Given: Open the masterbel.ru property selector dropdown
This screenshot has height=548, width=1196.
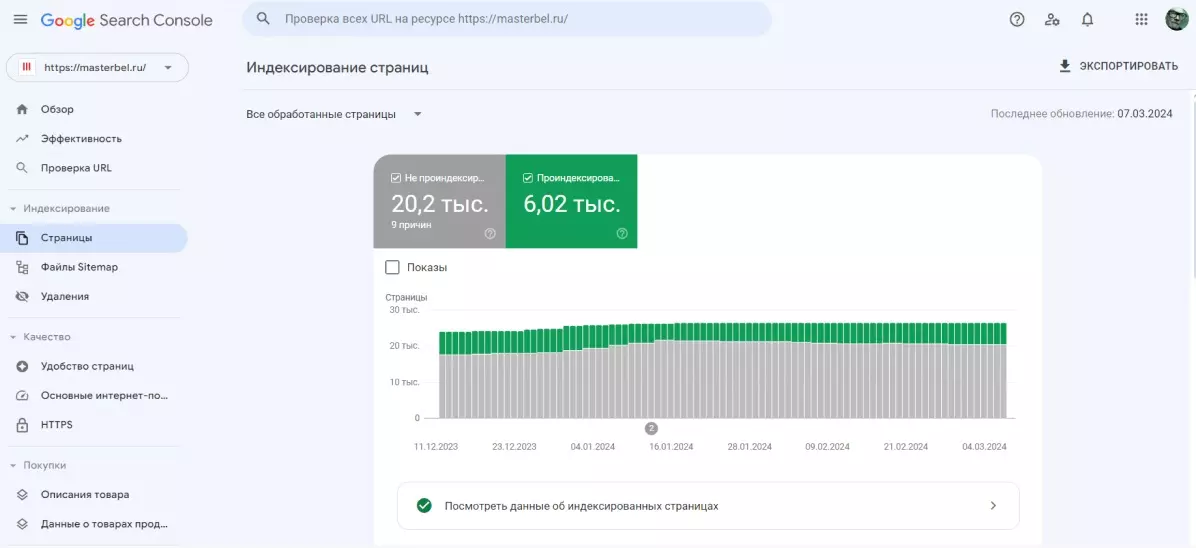Looking at the screenshot, I should point(98,67).
